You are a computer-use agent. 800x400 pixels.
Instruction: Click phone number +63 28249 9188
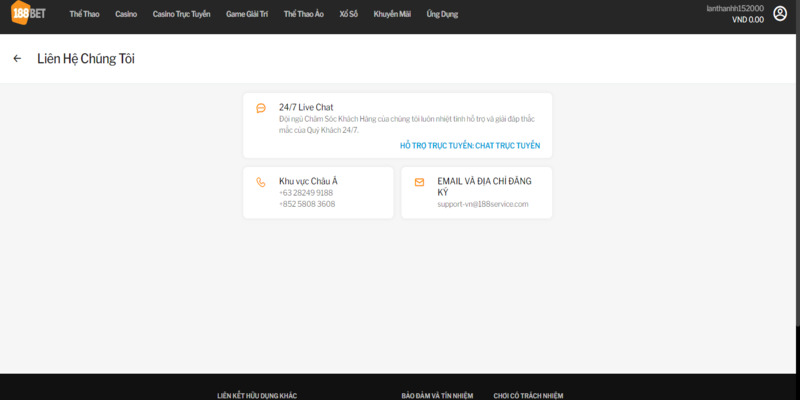[306, 192]
